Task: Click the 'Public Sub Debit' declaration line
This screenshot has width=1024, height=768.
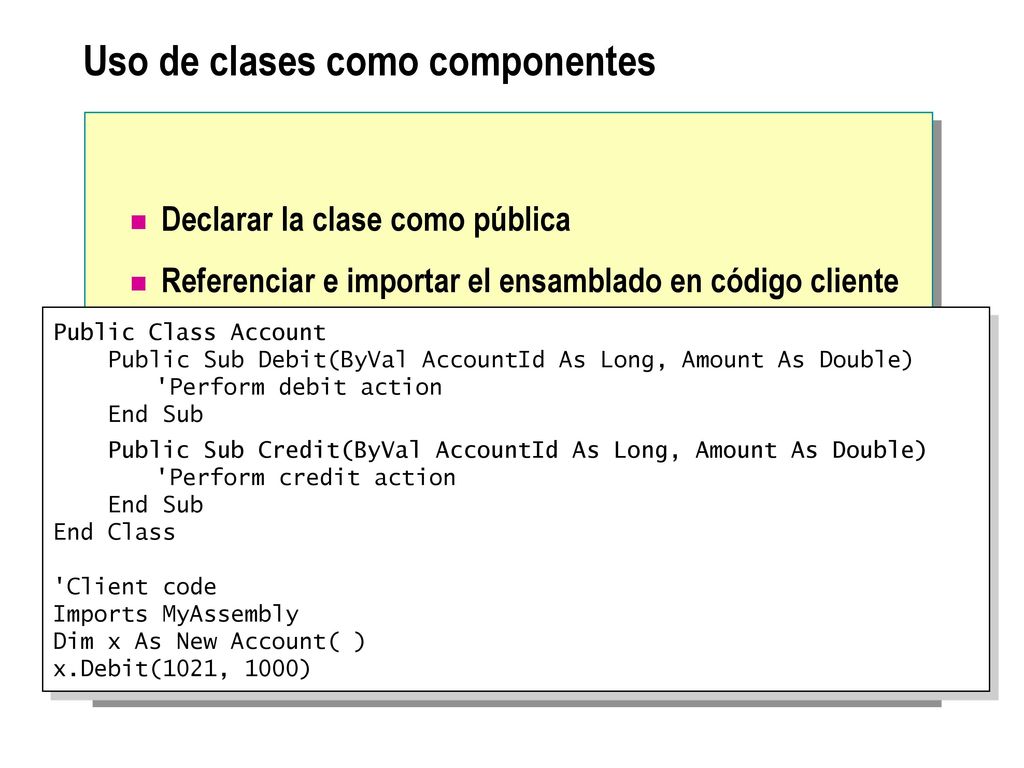Action: (x=510, y=359)
